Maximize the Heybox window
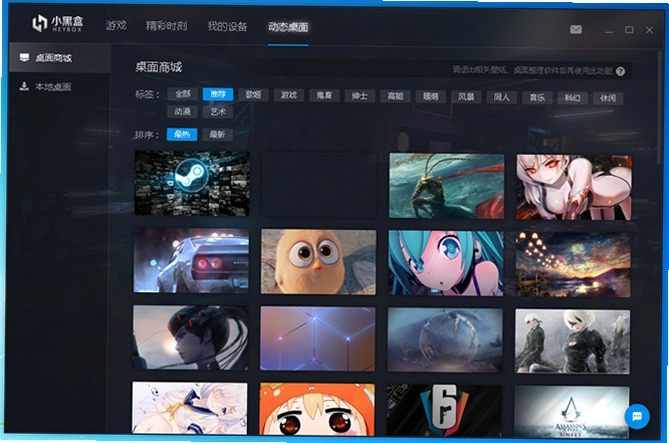Viewport: 669px width, 443px height. pyautogui.click(x=629, y=29)
